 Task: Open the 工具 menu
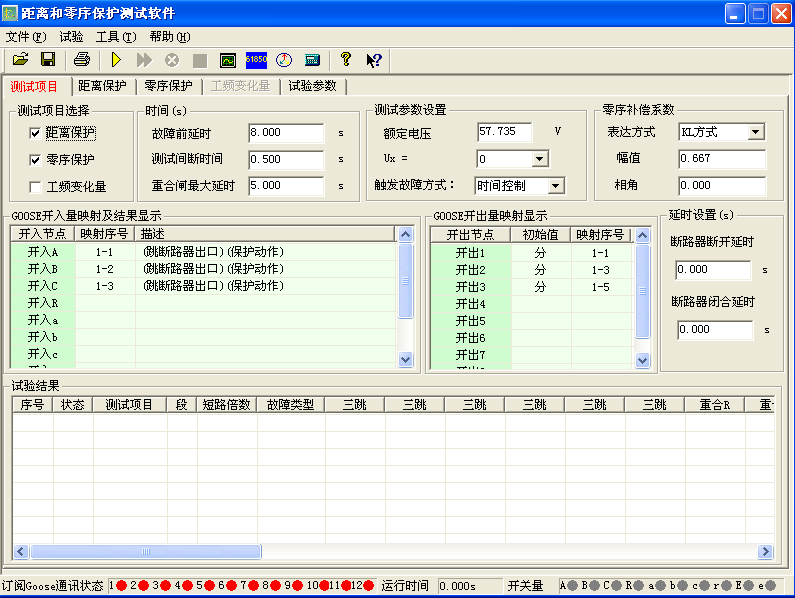113,37
